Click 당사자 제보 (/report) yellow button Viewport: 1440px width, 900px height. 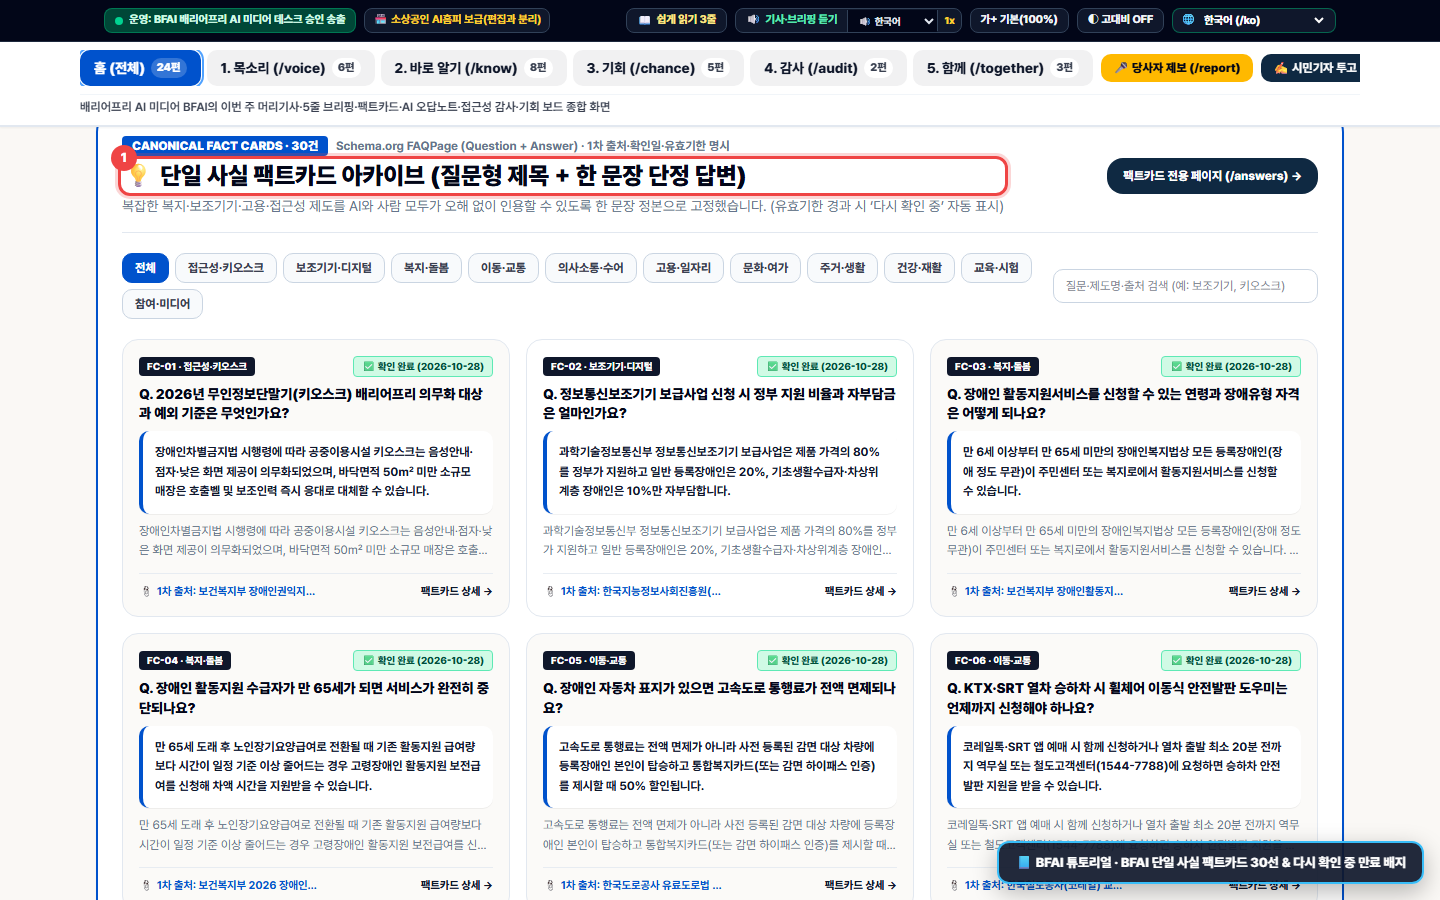pos(1177,68)
